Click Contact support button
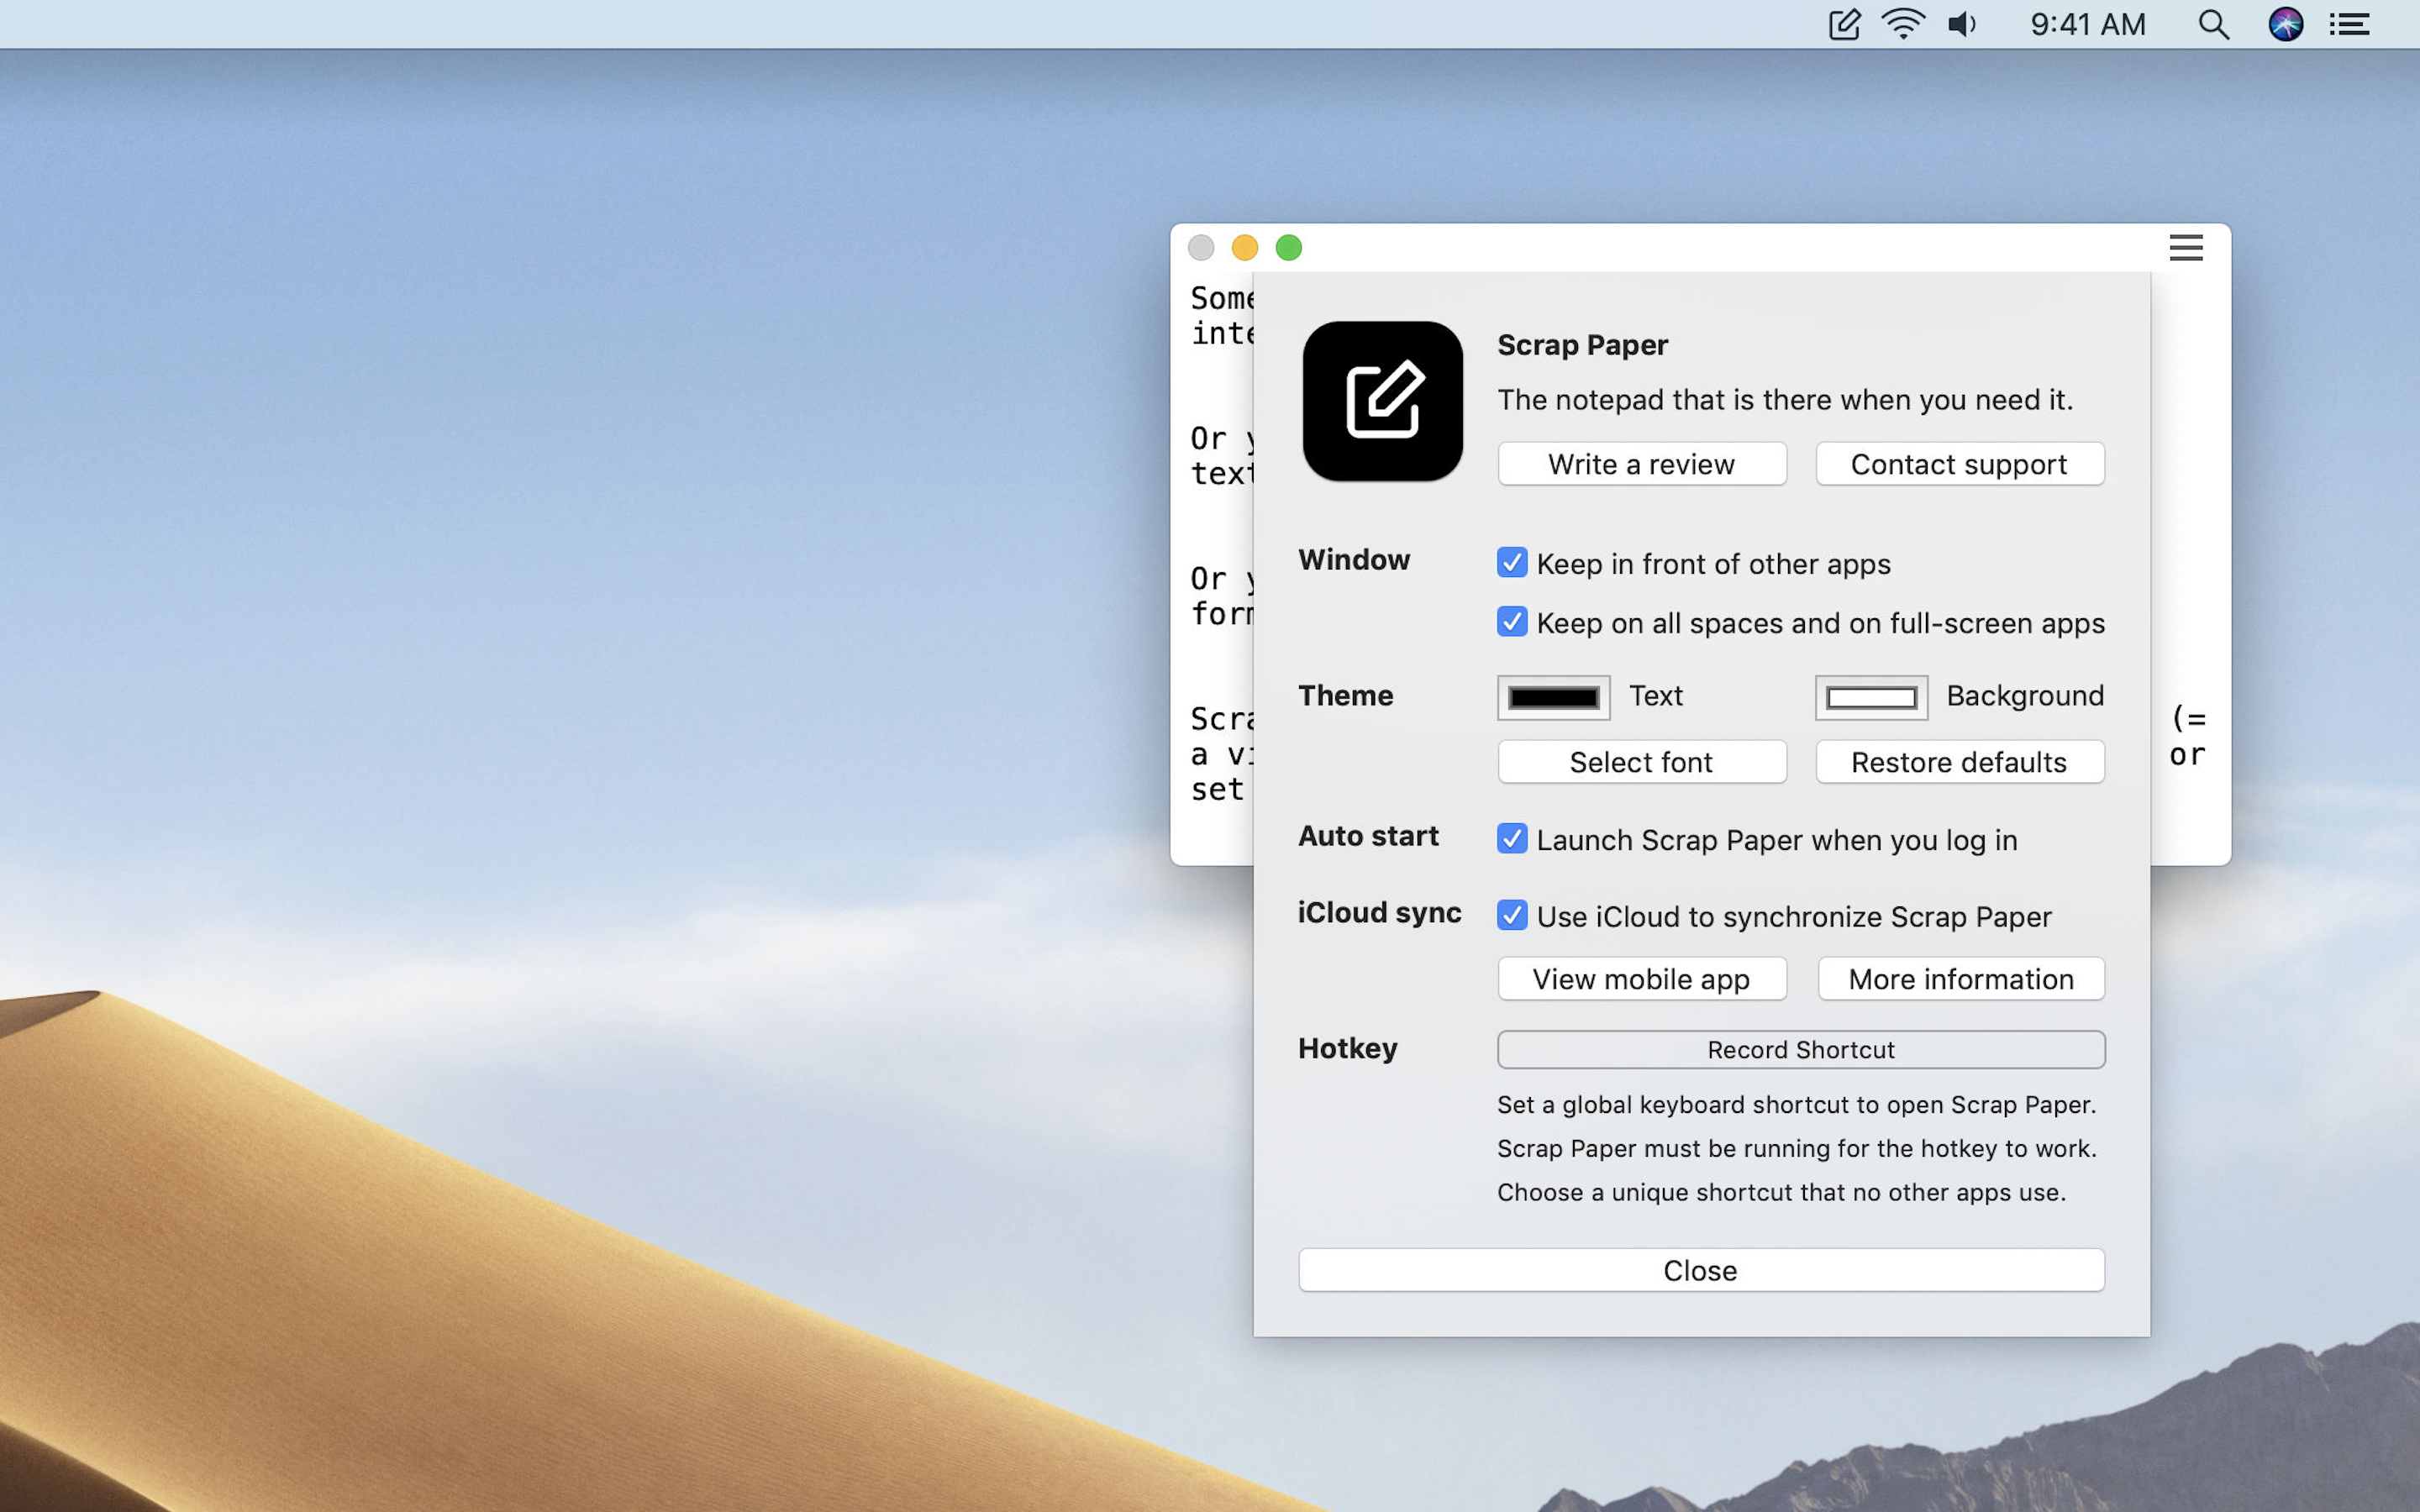Viewport: 2420px width, 1512px height. 1960,464
